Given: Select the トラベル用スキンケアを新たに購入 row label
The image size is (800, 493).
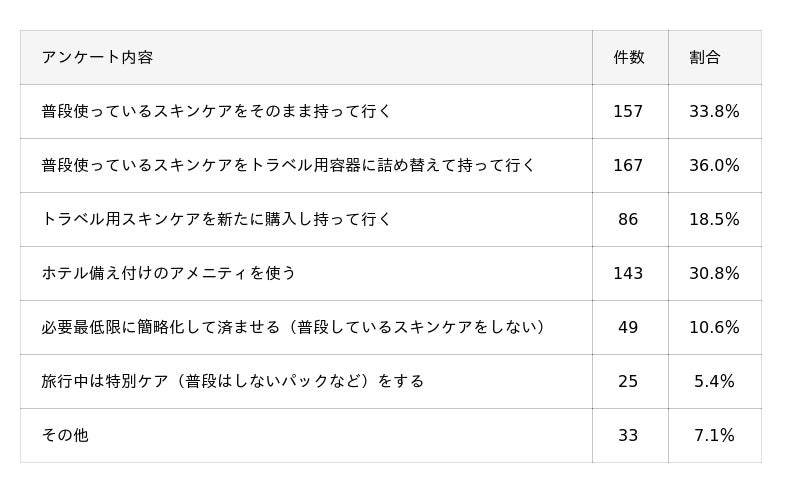Looking at the screenshot, I should coord(216,220).
